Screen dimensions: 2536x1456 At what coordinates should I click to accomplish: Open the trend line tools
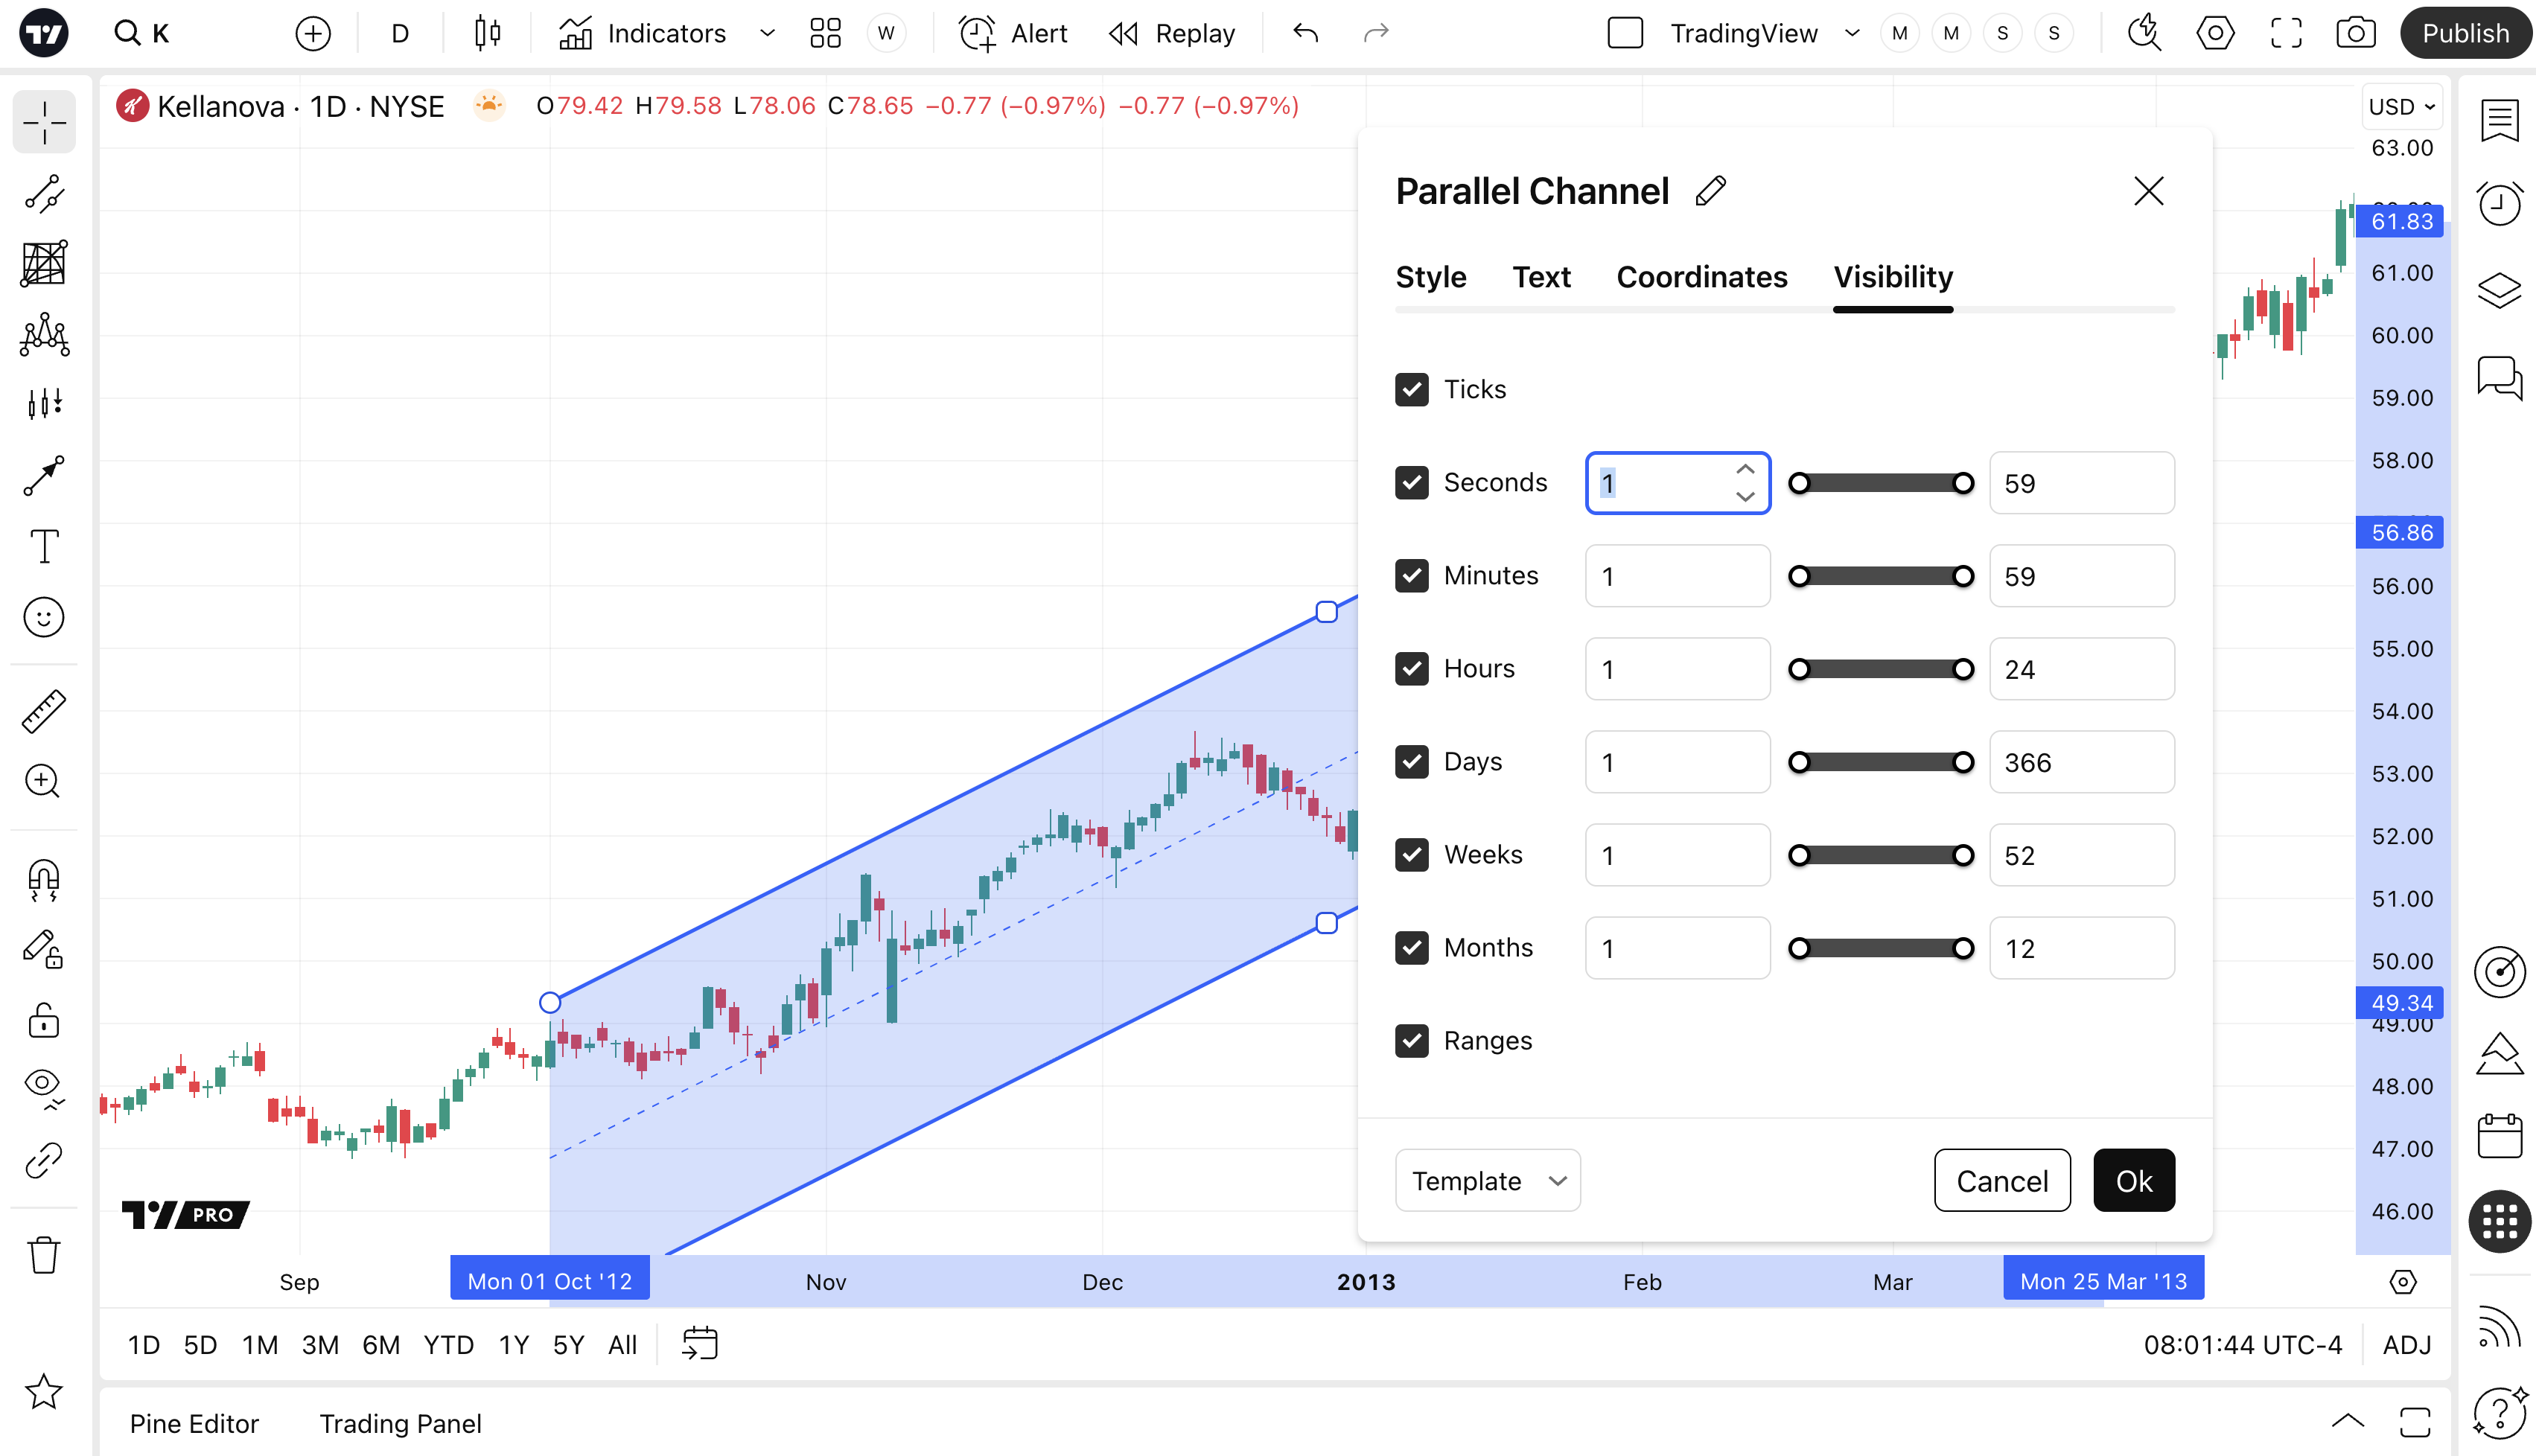pos(44,194)
